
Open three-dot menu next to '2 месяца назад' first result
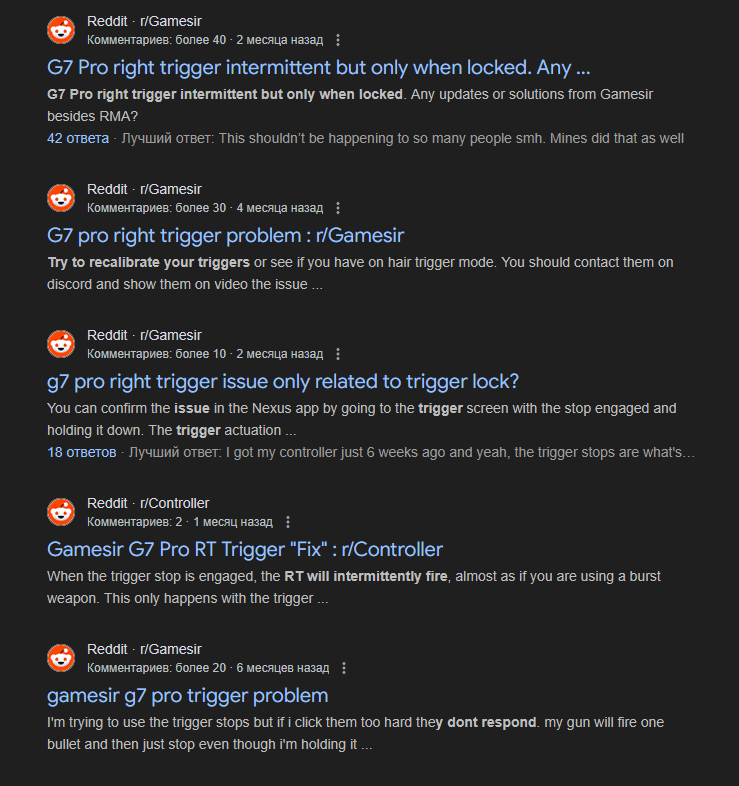[338, 40]
